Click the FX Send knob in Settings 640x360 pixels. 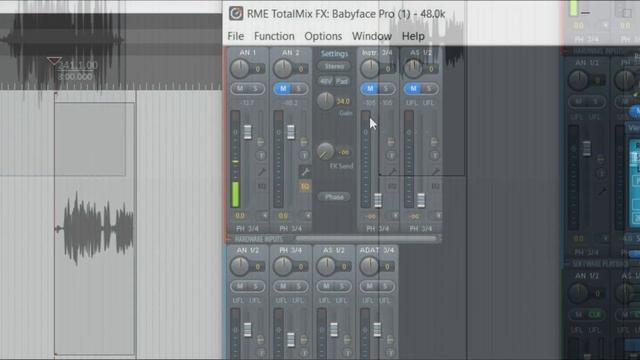pos(325,151)
